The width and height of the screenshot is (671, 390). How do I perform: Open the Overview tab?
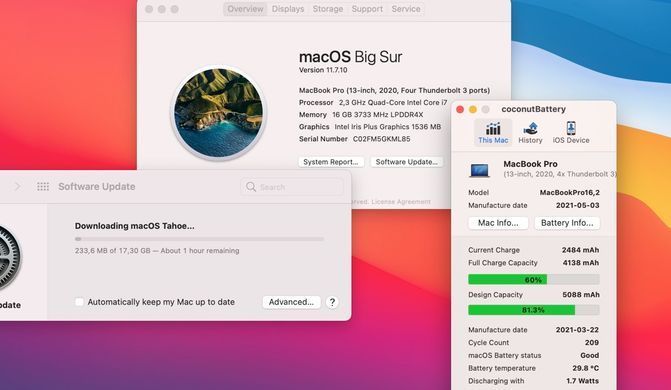coord(245,9)
